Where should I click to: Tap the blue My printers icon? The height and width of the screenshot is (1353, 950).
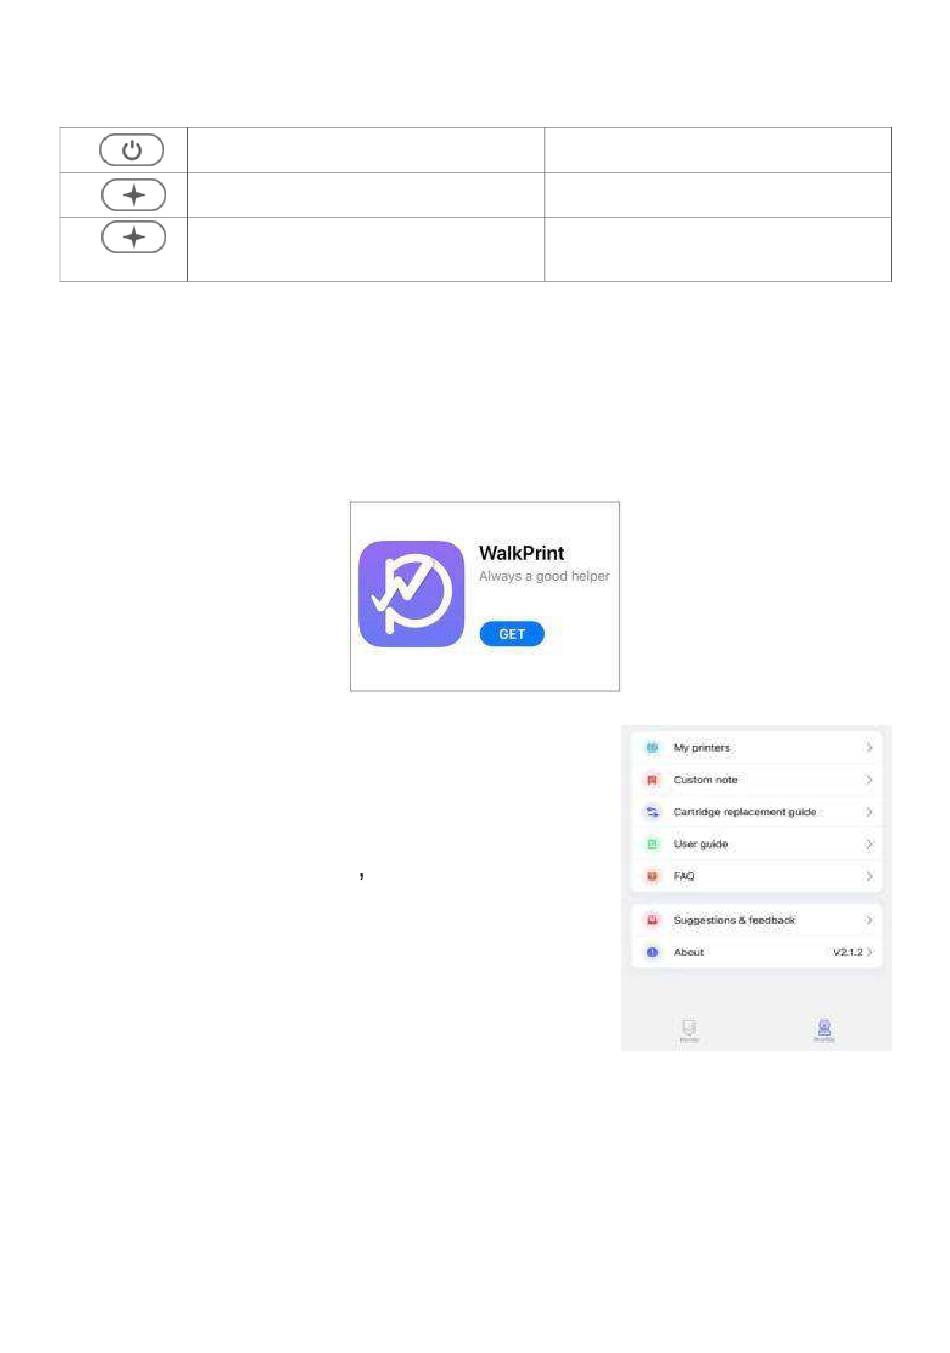[x=652, y=748]
